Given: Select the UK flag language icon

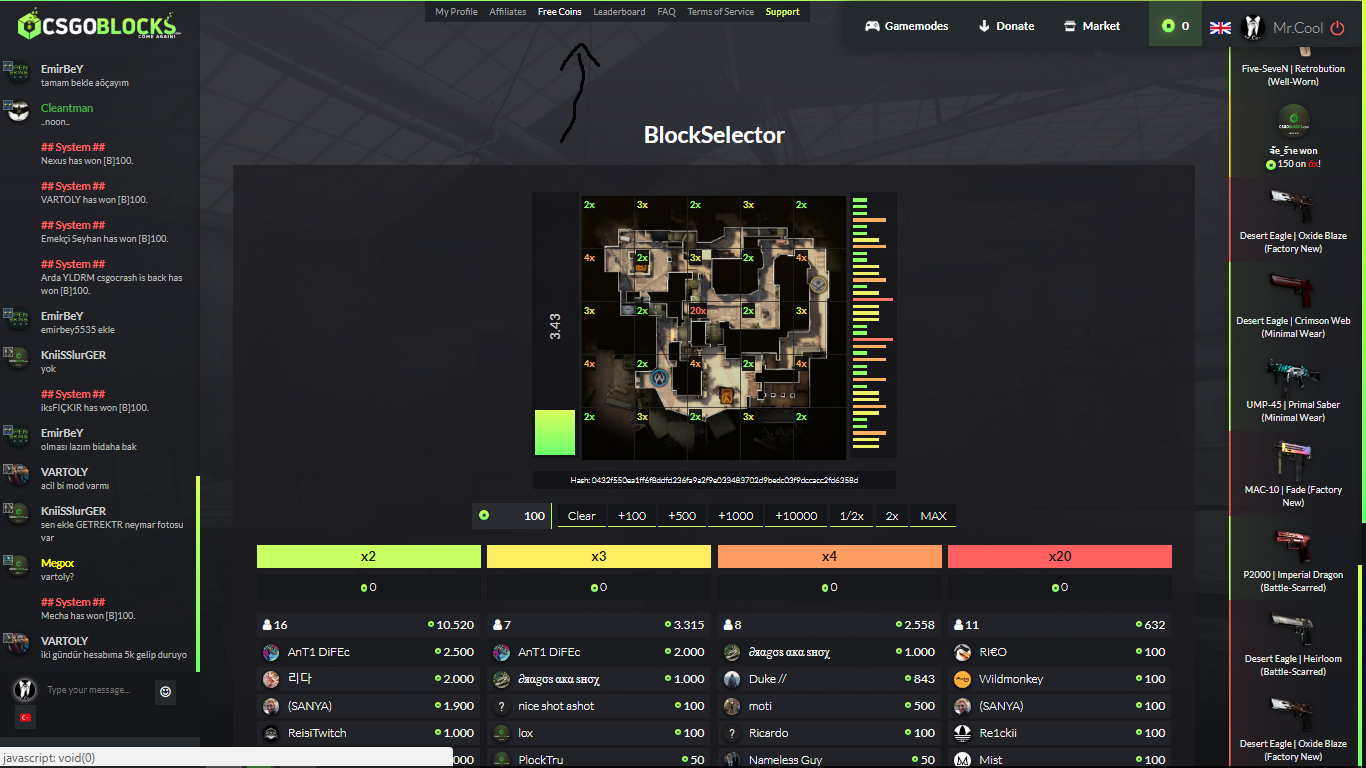Looking at the screenshot, I should (x=1220, y=27).
